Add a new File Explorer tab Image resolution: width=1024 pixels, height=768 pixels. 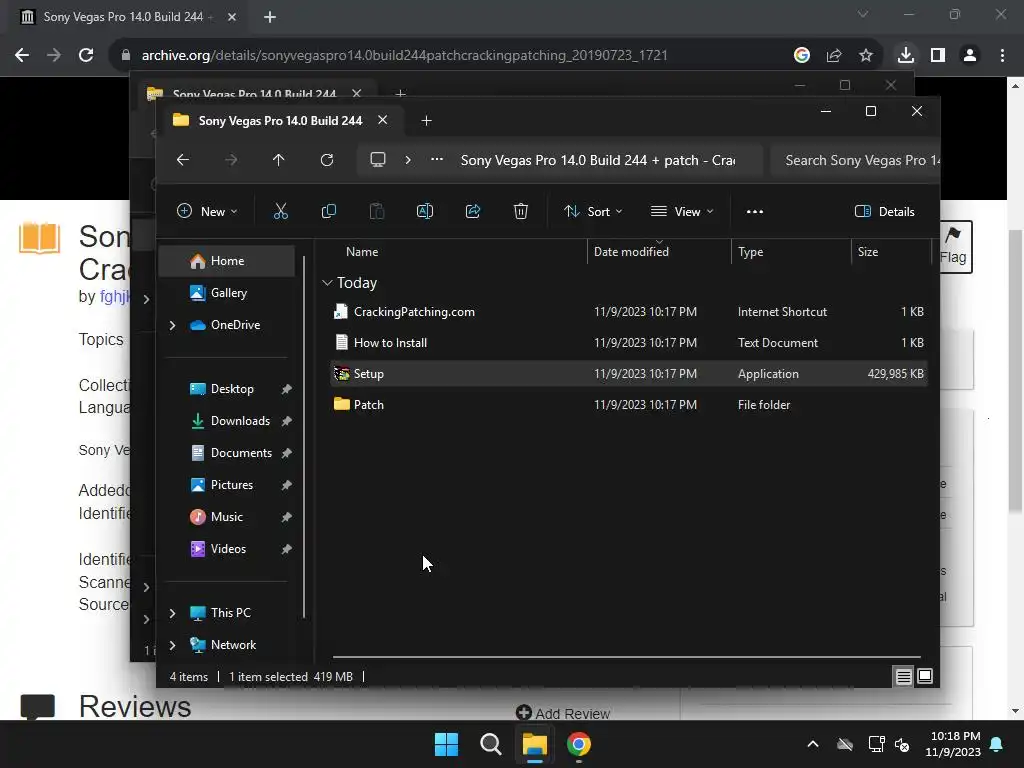click(x=426, y=121)
